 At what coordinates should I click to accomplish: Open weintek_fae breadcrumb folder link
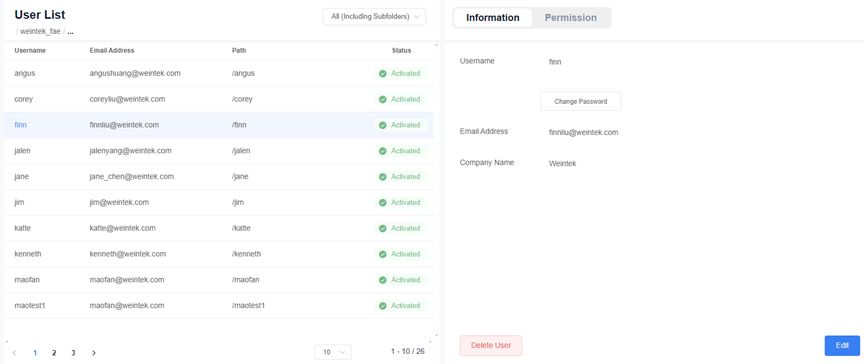[x=40, y=31]
